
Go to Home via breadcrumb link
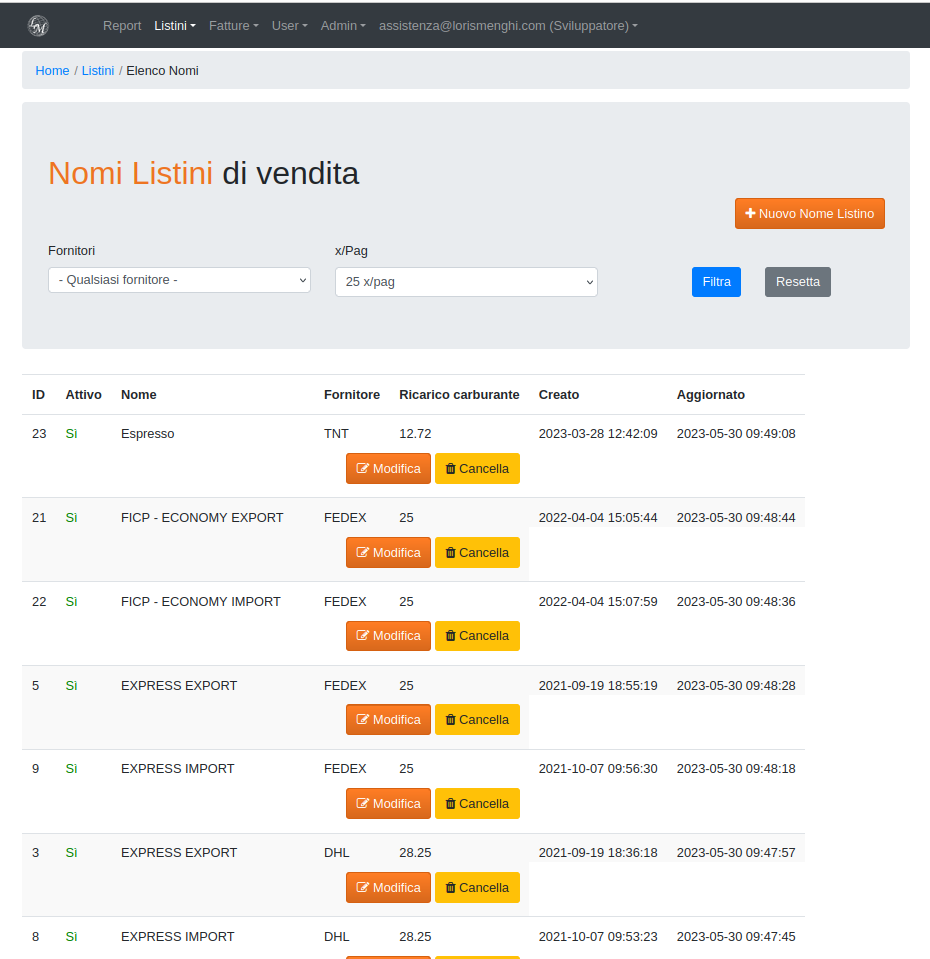pos(52,71)
